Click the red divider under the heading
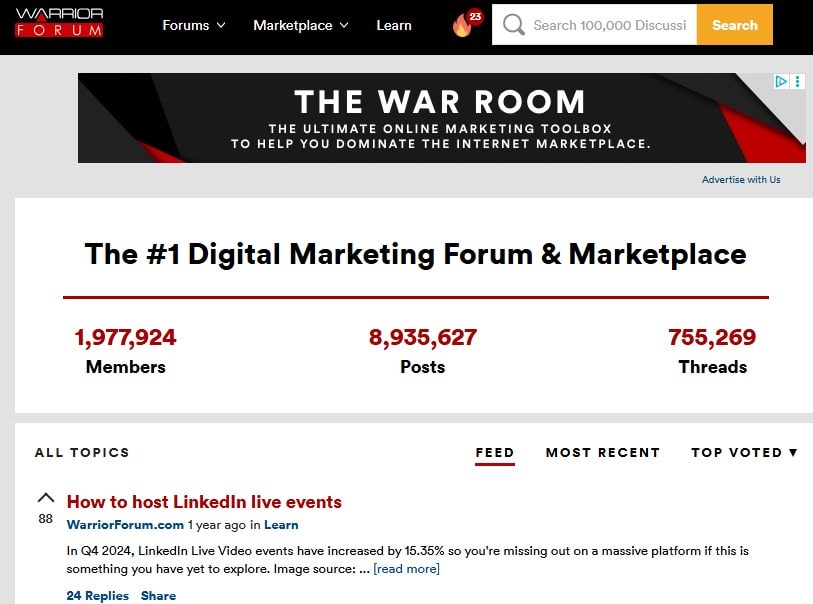Image resolution: width=813 pixels, height=604 pixels. [x=416, y=297]
